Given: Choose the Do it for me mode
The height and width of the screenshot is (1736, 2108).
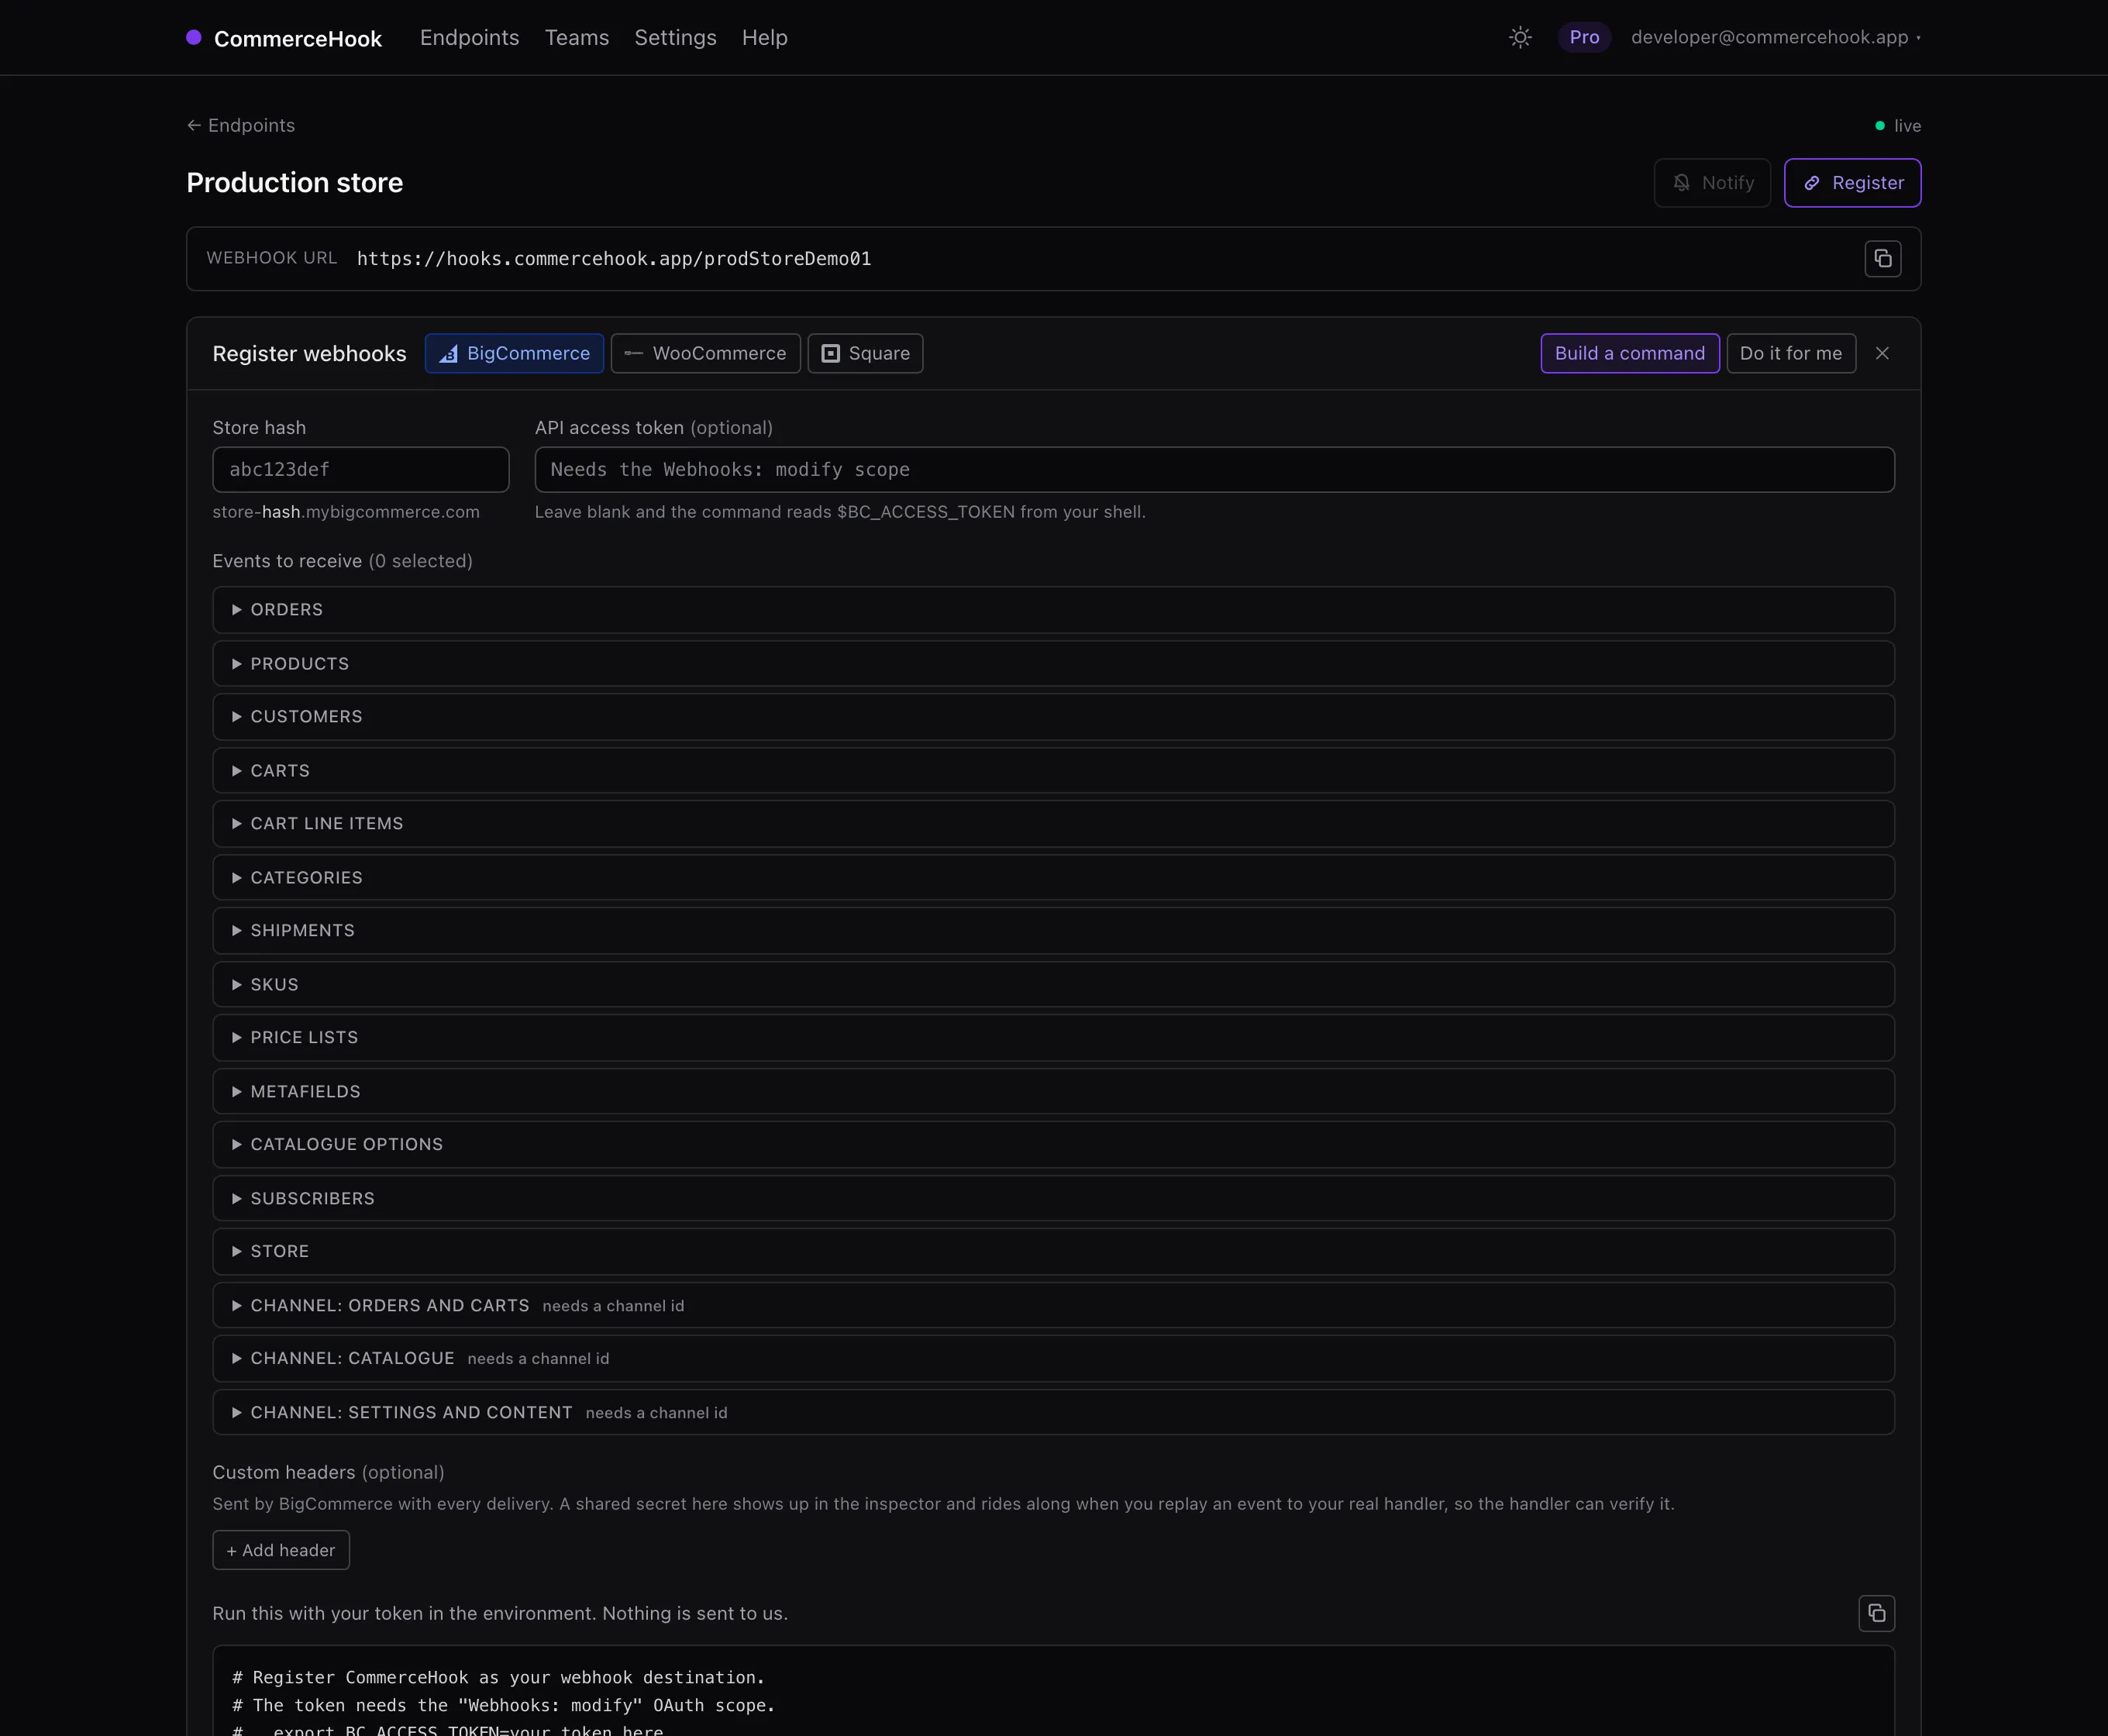Looking at the screenshot, I should point(1791,353).
